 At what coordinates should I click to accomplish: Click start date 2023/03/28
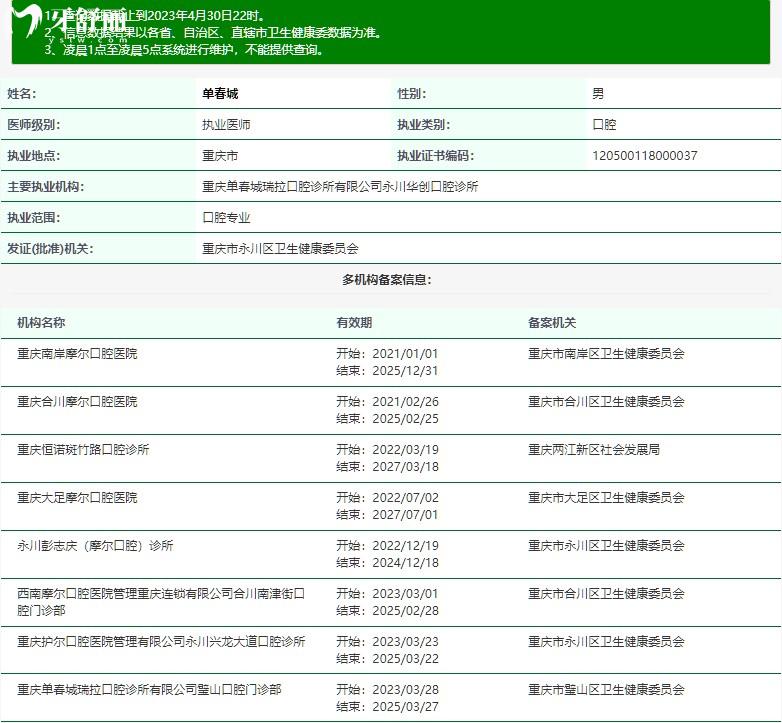tap(405, 689)
